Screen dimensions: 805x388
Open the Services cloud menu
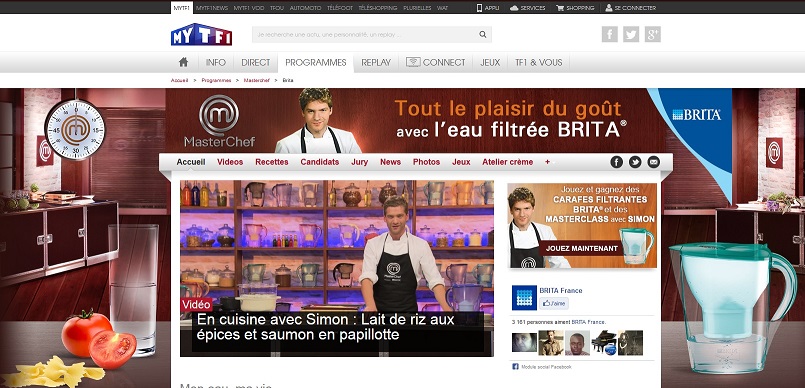pos(527,8)
